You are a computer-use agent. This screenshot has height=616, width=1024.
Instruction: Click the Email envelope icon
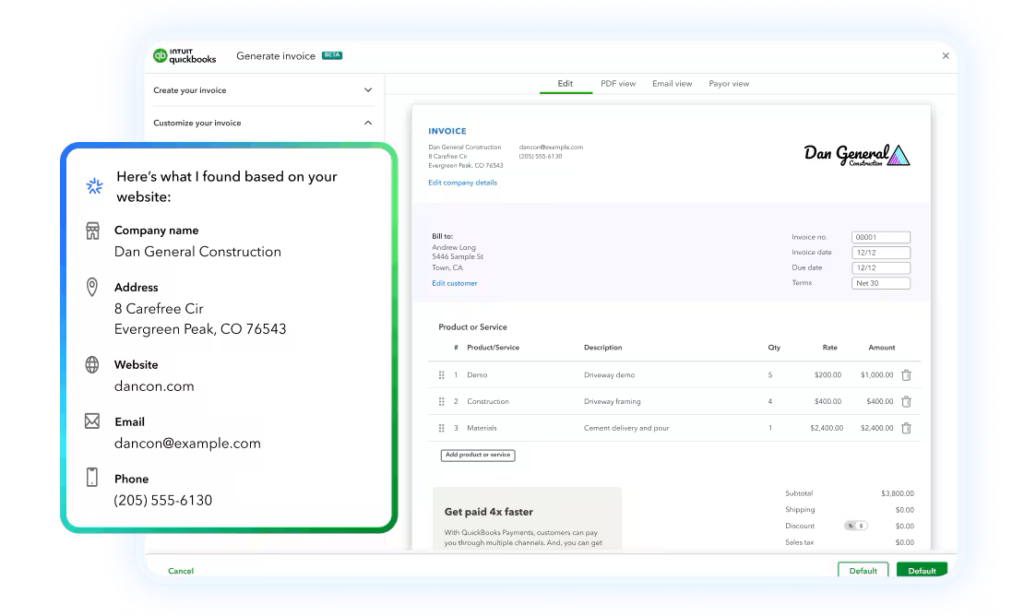(x=92, y=421)
